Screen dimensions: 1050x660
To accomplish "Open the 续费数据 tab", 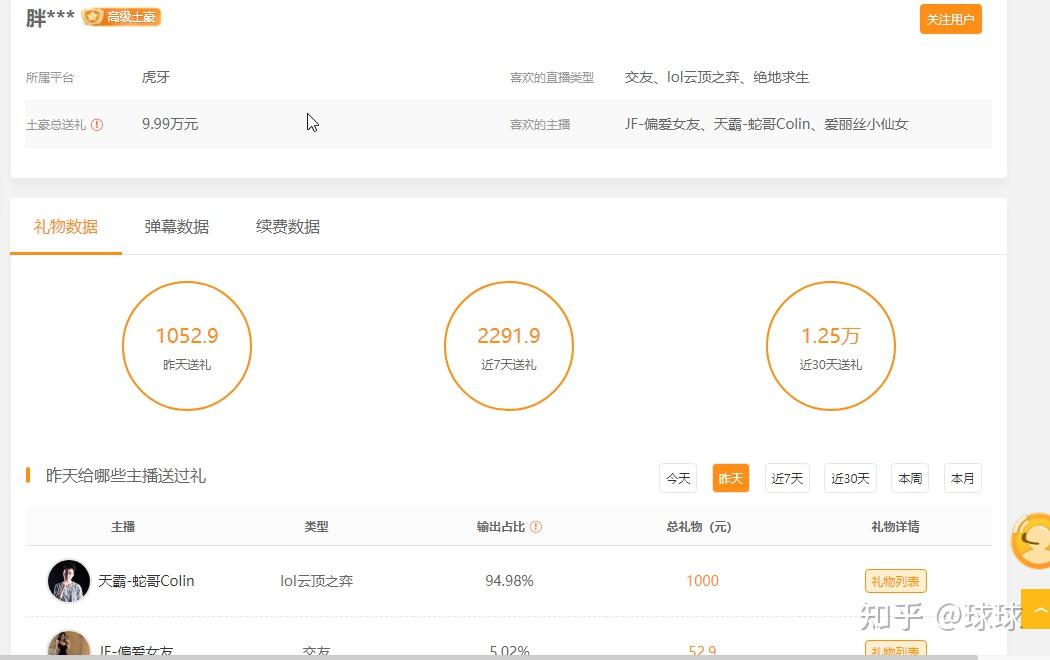I will [x=286, y=227].
